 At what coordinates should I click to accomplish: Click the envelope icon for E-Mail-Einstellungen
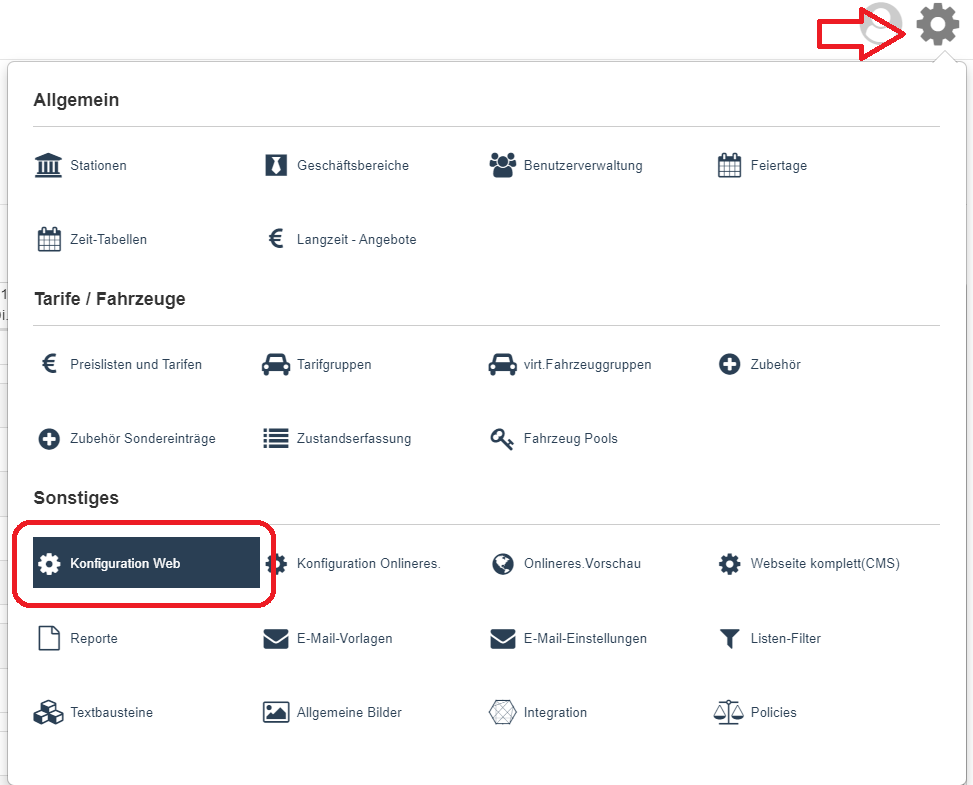503,639
